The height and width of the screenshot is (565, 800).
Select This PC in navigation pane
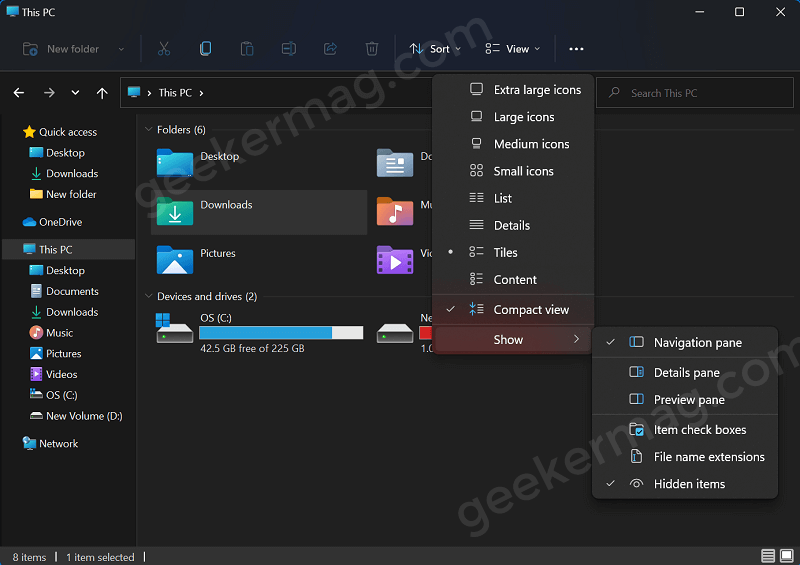(68, 250)
